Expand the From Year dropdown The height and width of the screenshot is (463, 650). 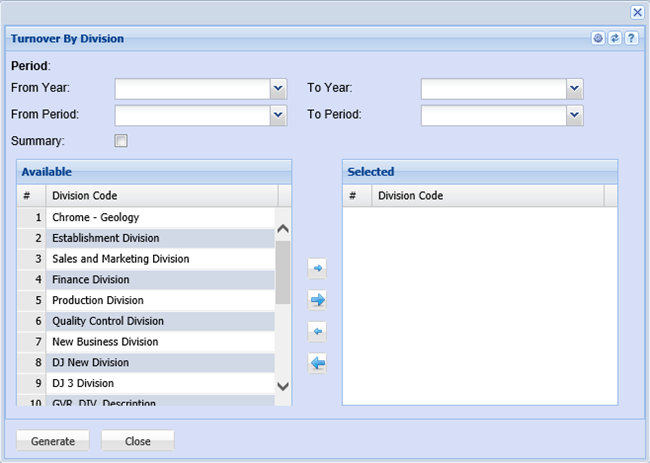pyautogui.click(x=279, y=89)
